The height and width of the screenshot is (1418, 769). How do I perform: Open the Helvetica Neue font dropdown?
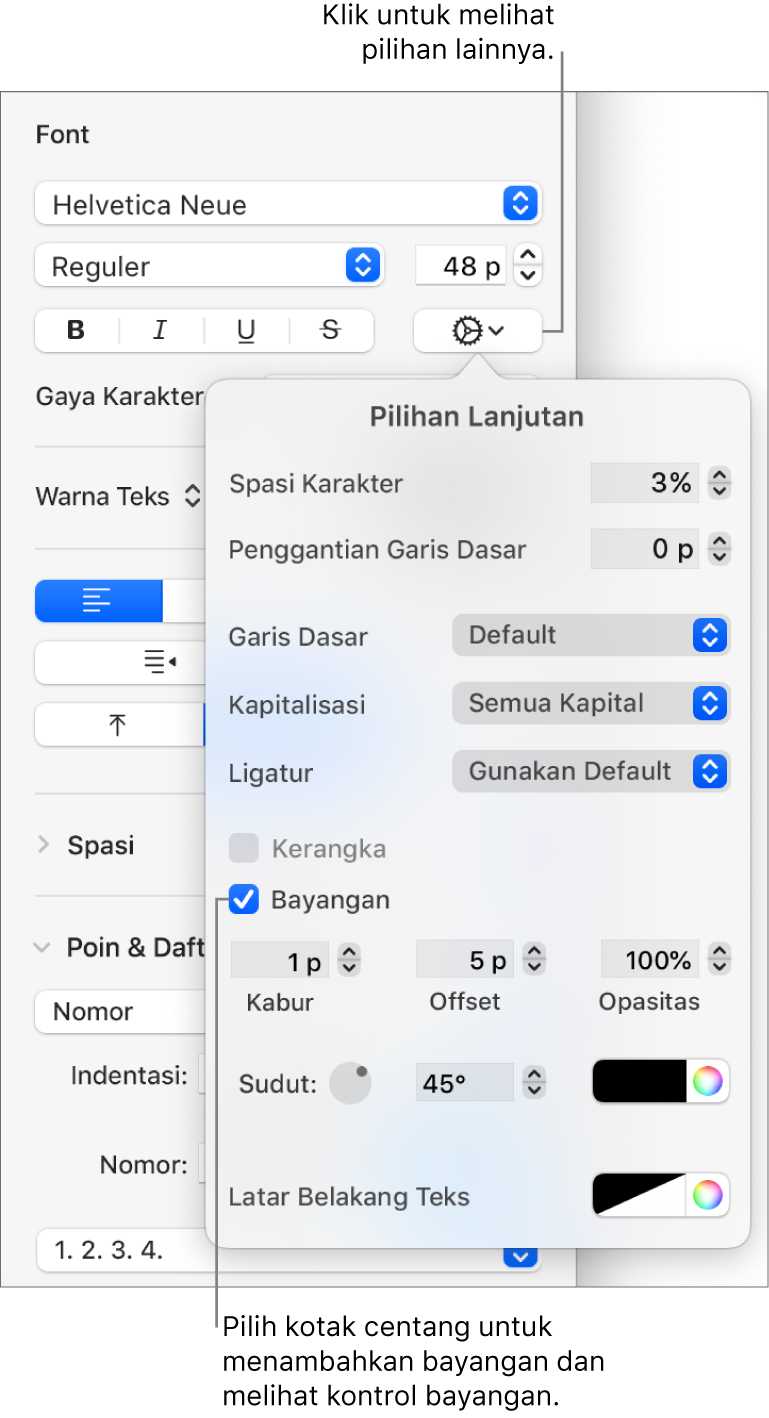288,205
